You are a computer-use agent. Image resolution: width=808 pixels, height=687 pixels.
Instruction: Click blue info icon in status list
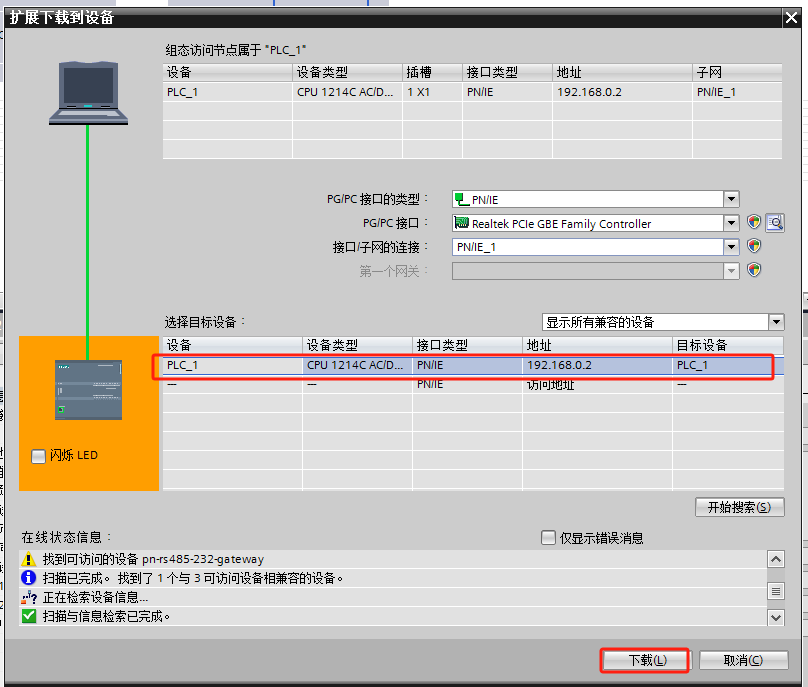(29, 578)
